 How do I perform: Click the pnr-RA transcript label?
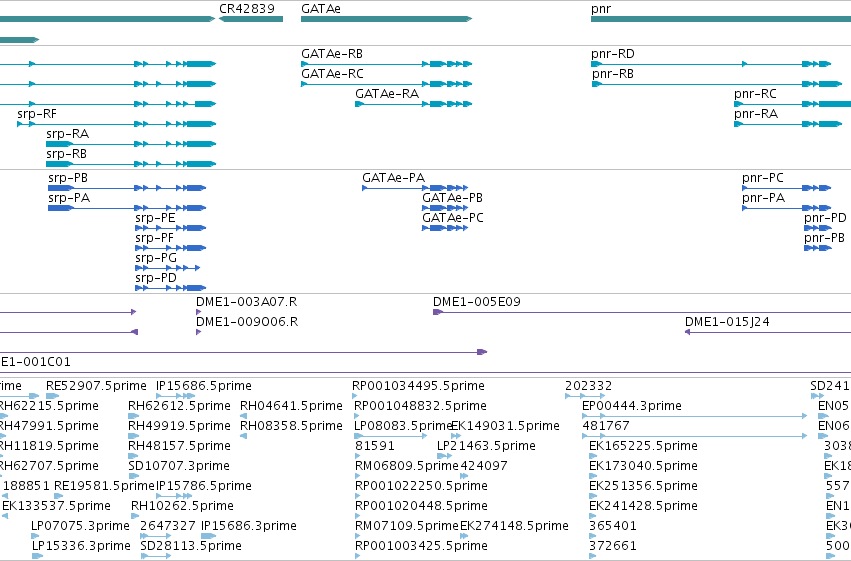(755, 114)
